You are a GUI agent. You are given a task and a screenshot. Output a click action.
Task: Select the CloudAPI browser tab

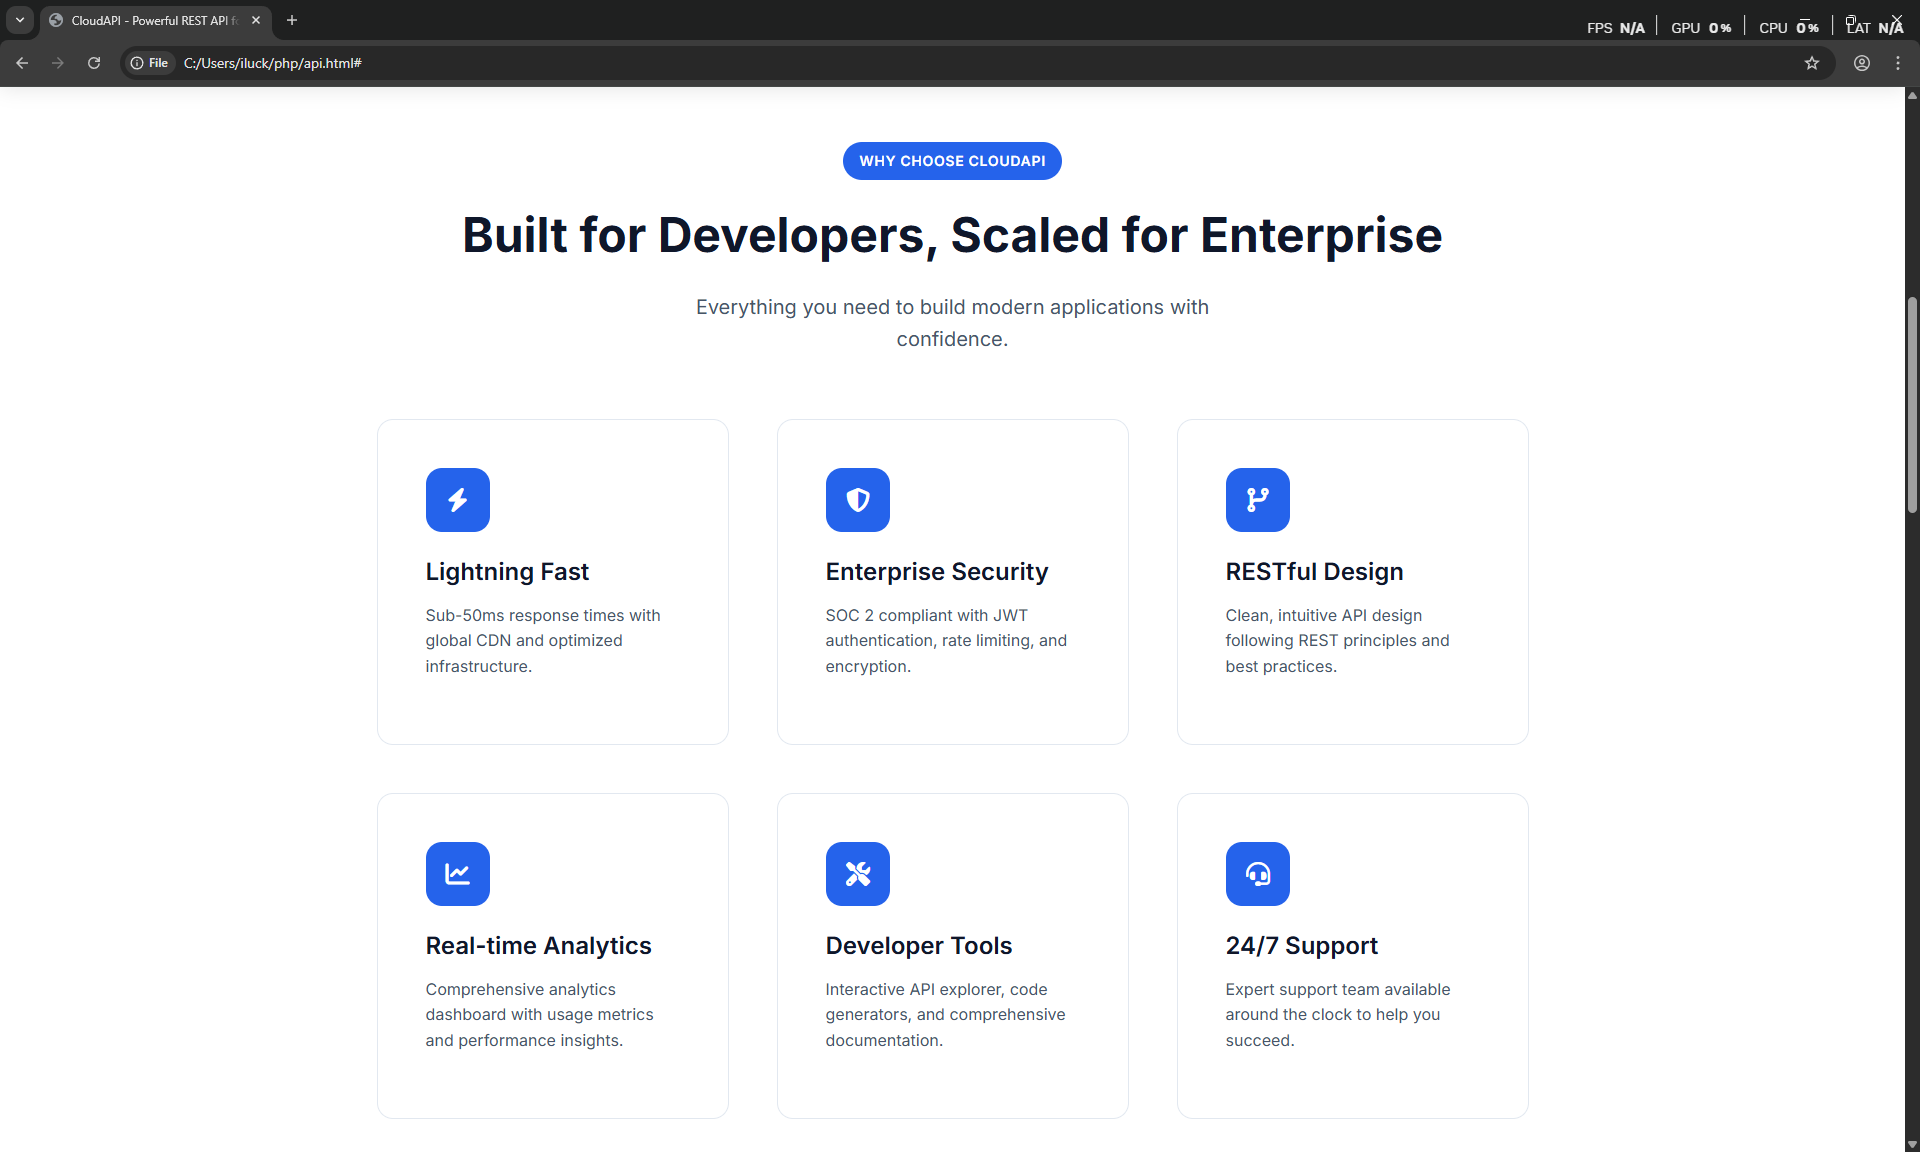tap(150, 20)
